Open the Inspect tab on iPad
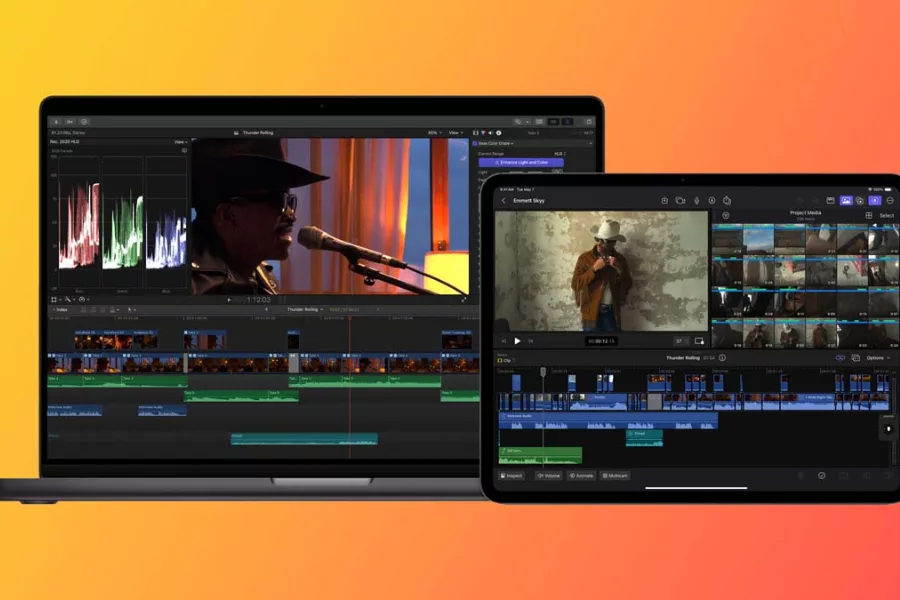 (511, 476)
